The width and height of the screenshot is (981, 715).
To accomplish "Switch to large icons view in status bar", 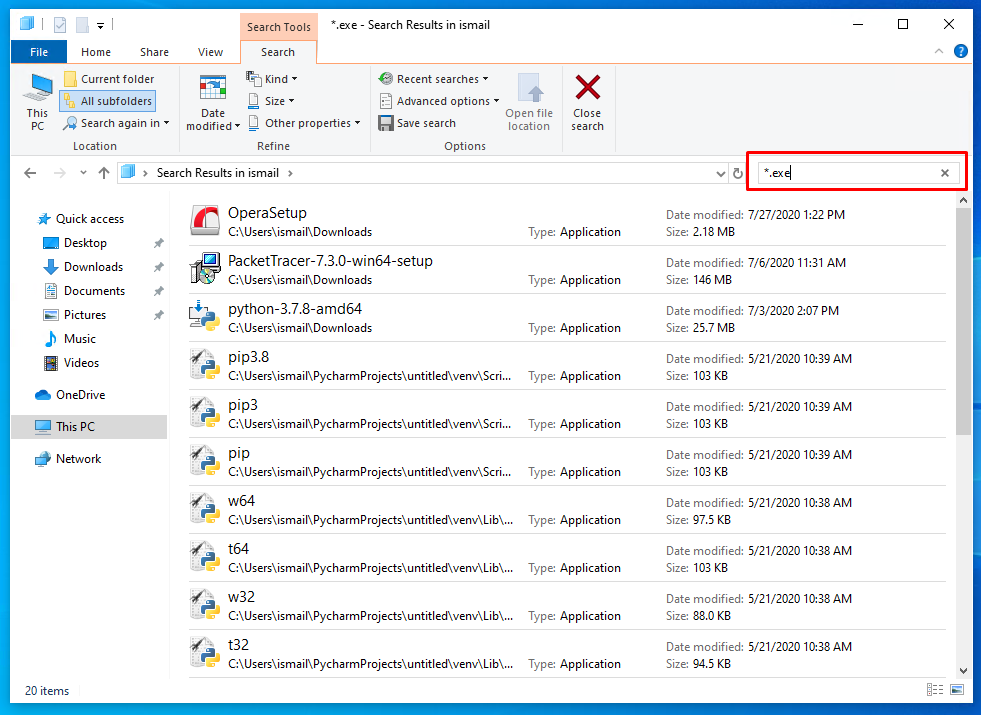I will tap(957, 689).
